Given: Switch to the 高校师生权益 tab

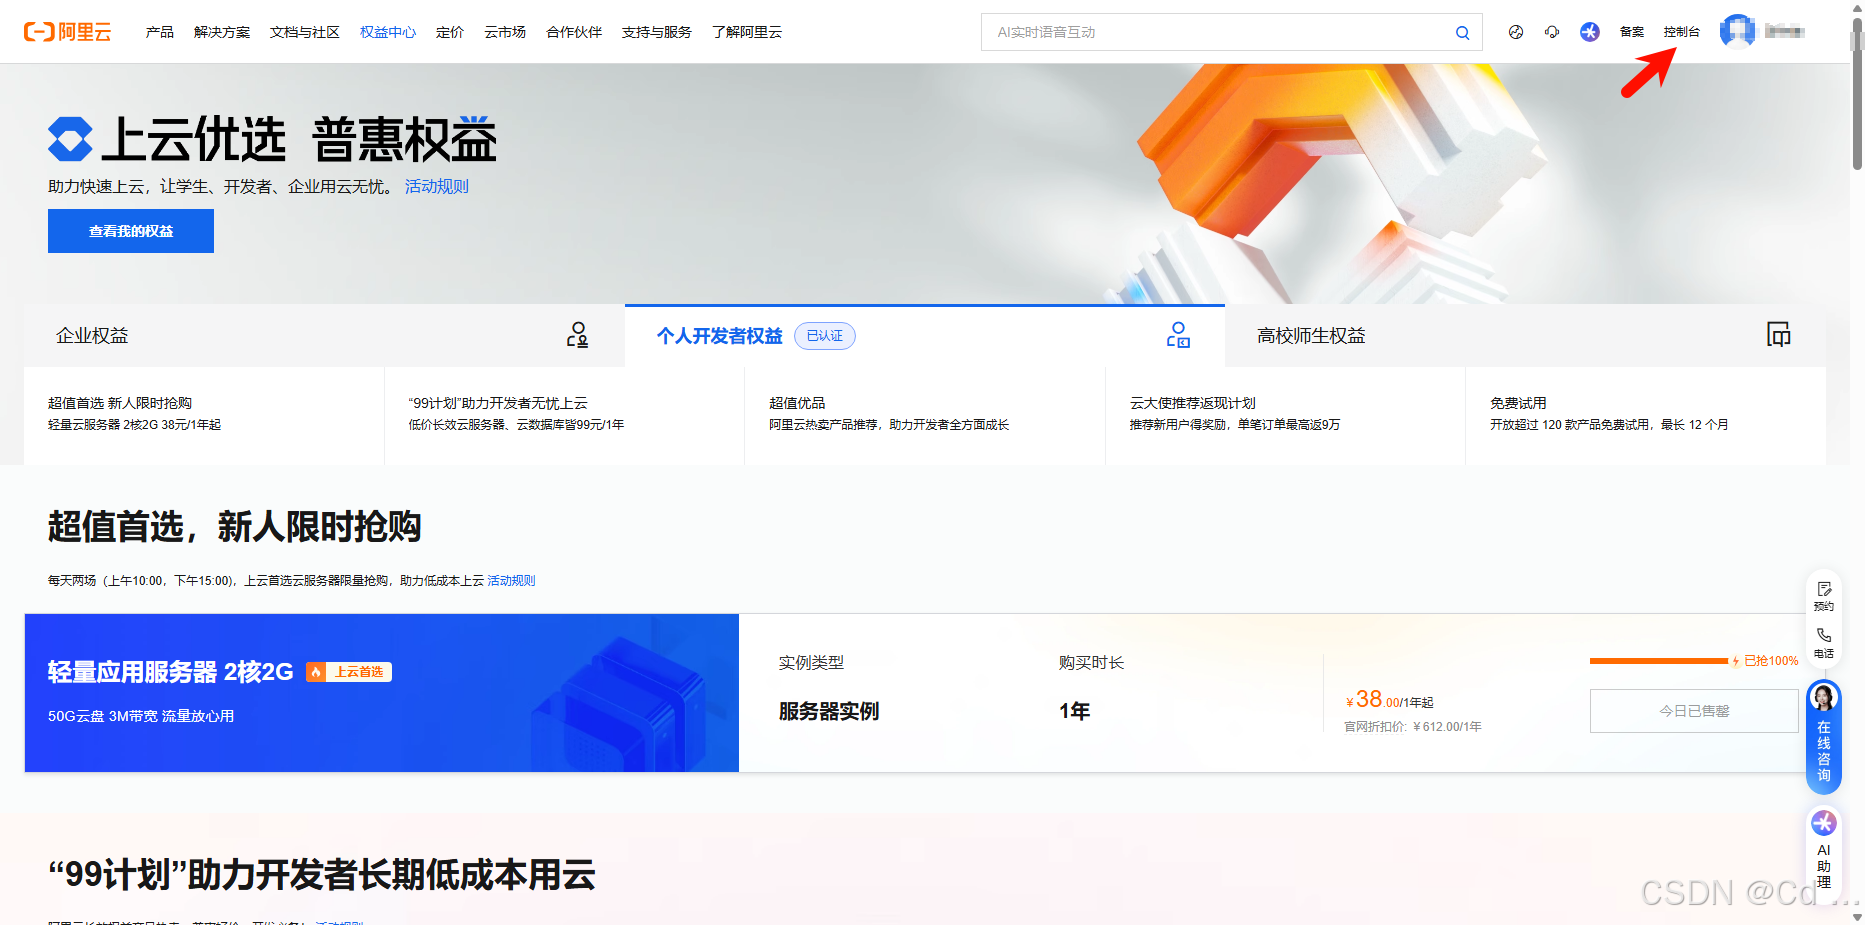Looking at the screenshot, I should (1525, 335).
